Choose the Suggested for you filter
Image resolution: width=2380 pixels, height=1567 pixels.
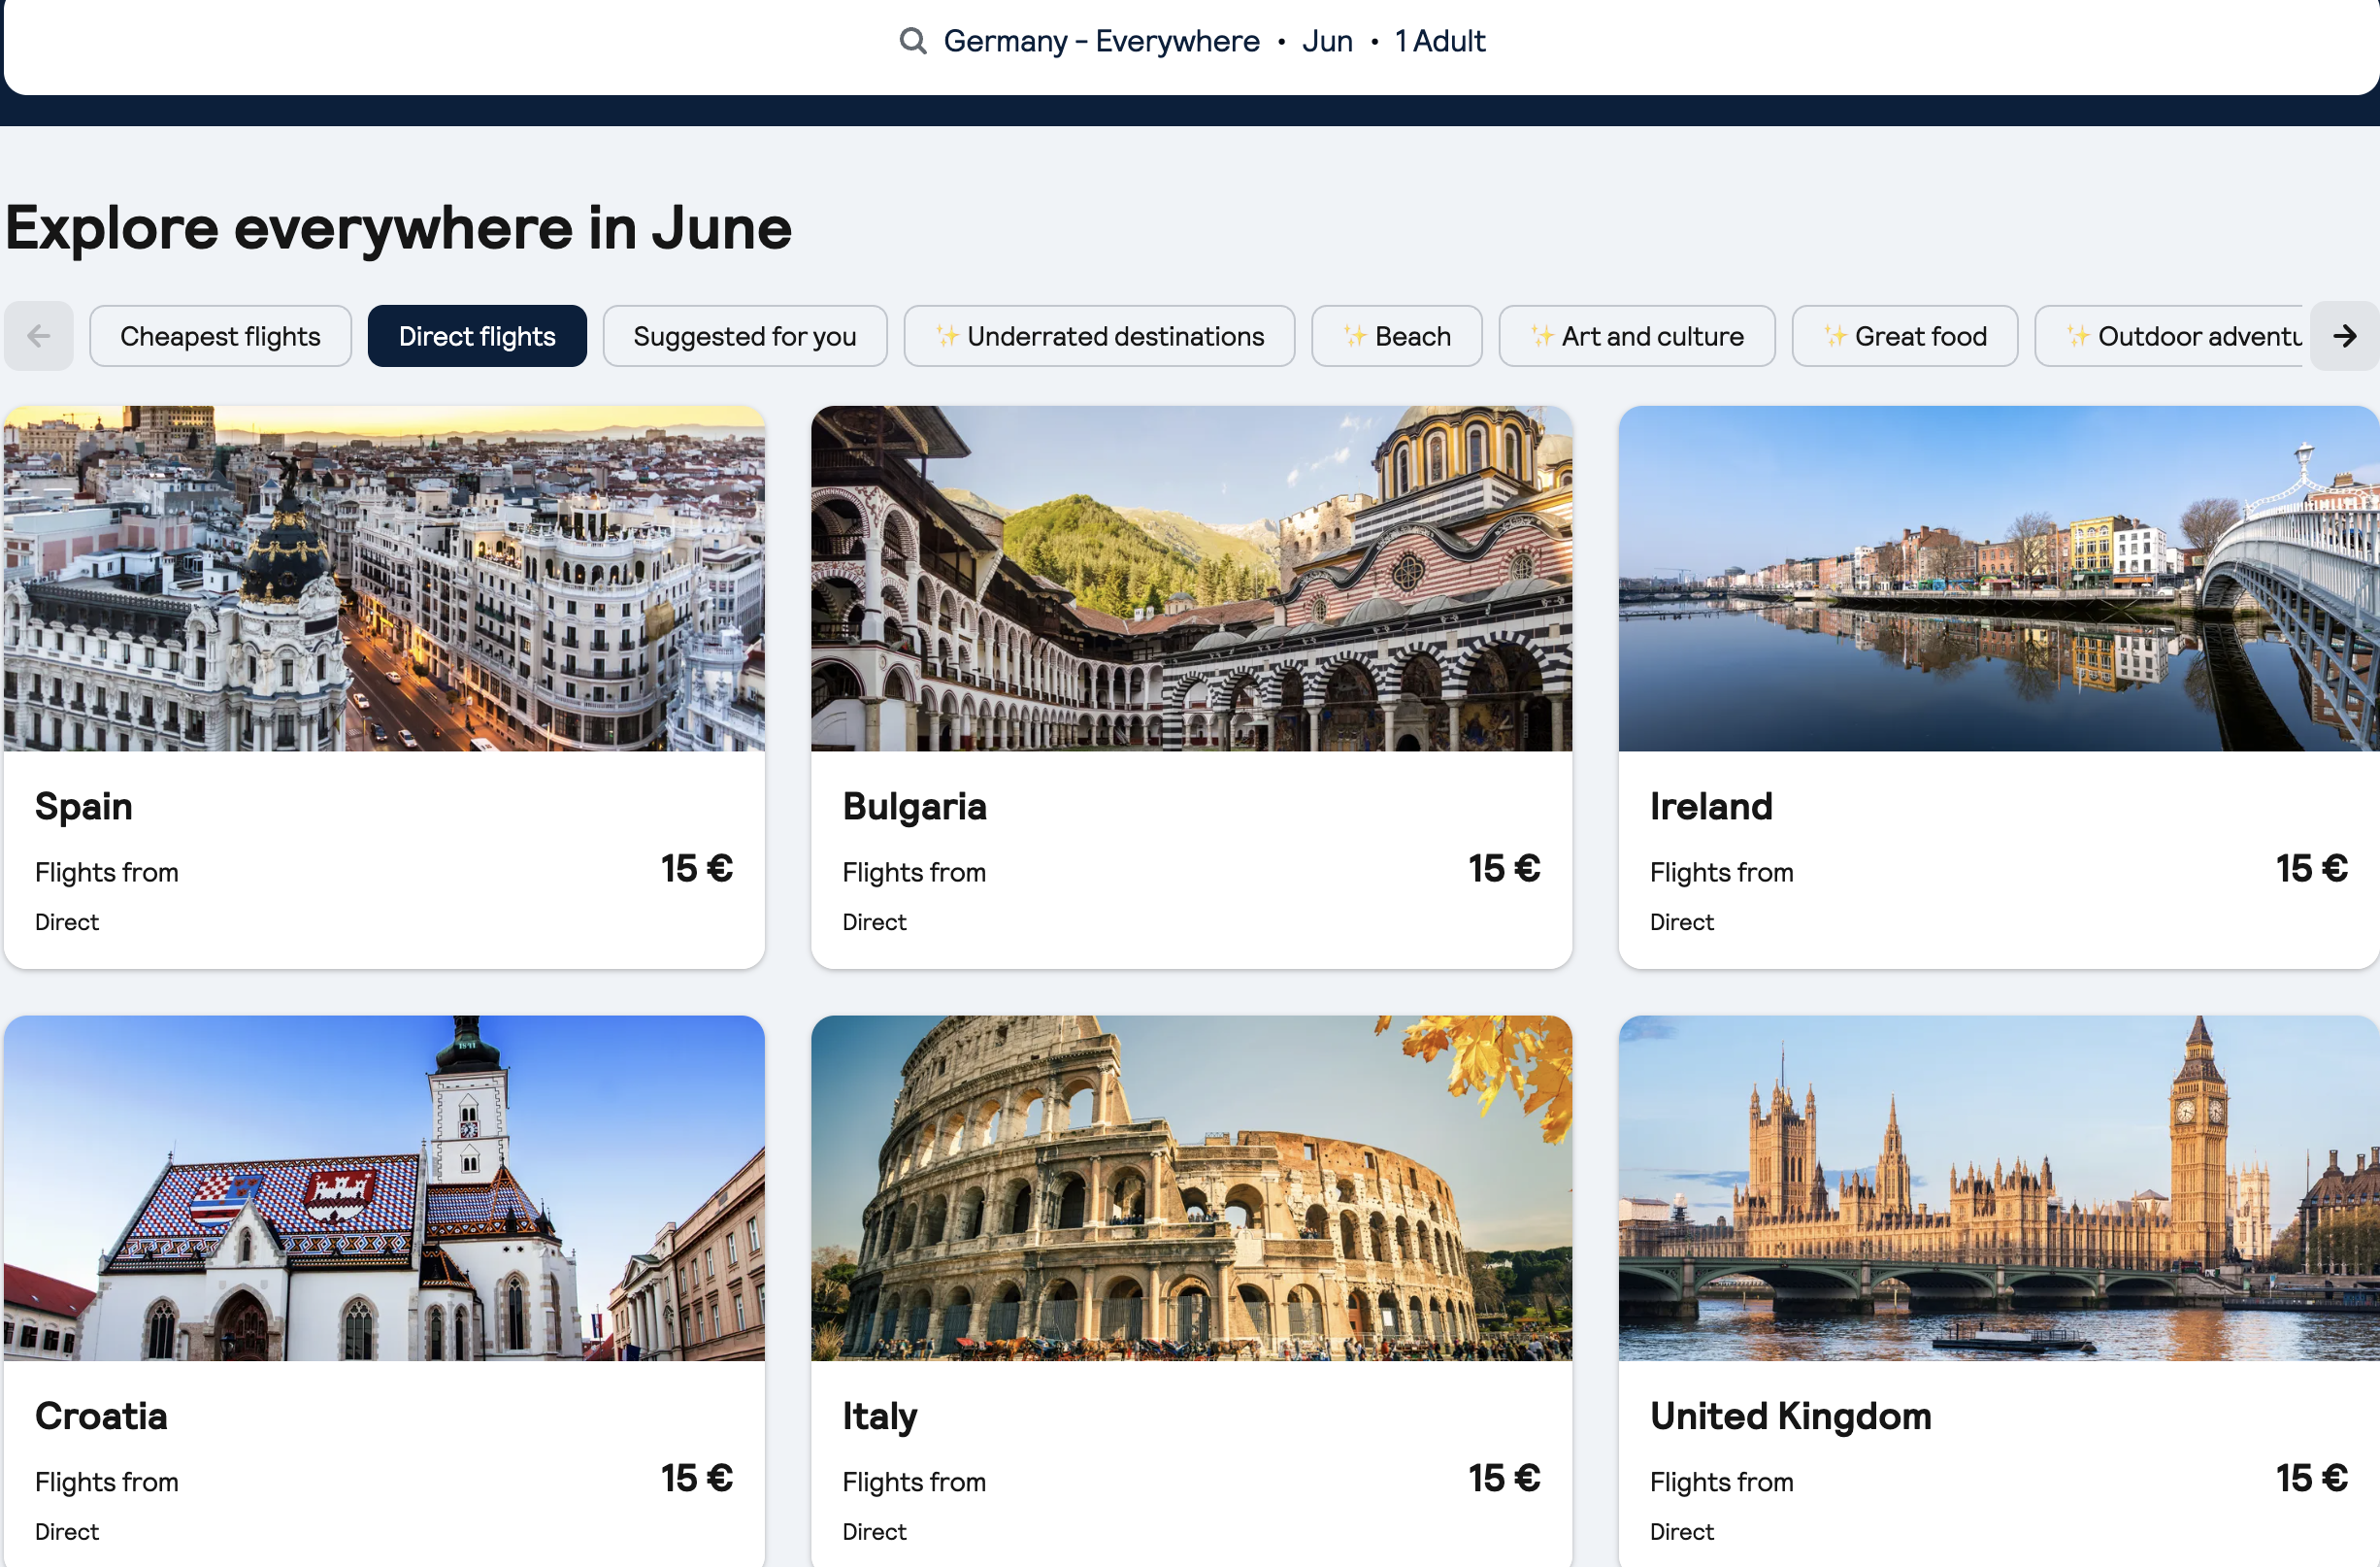pos(745,336)
